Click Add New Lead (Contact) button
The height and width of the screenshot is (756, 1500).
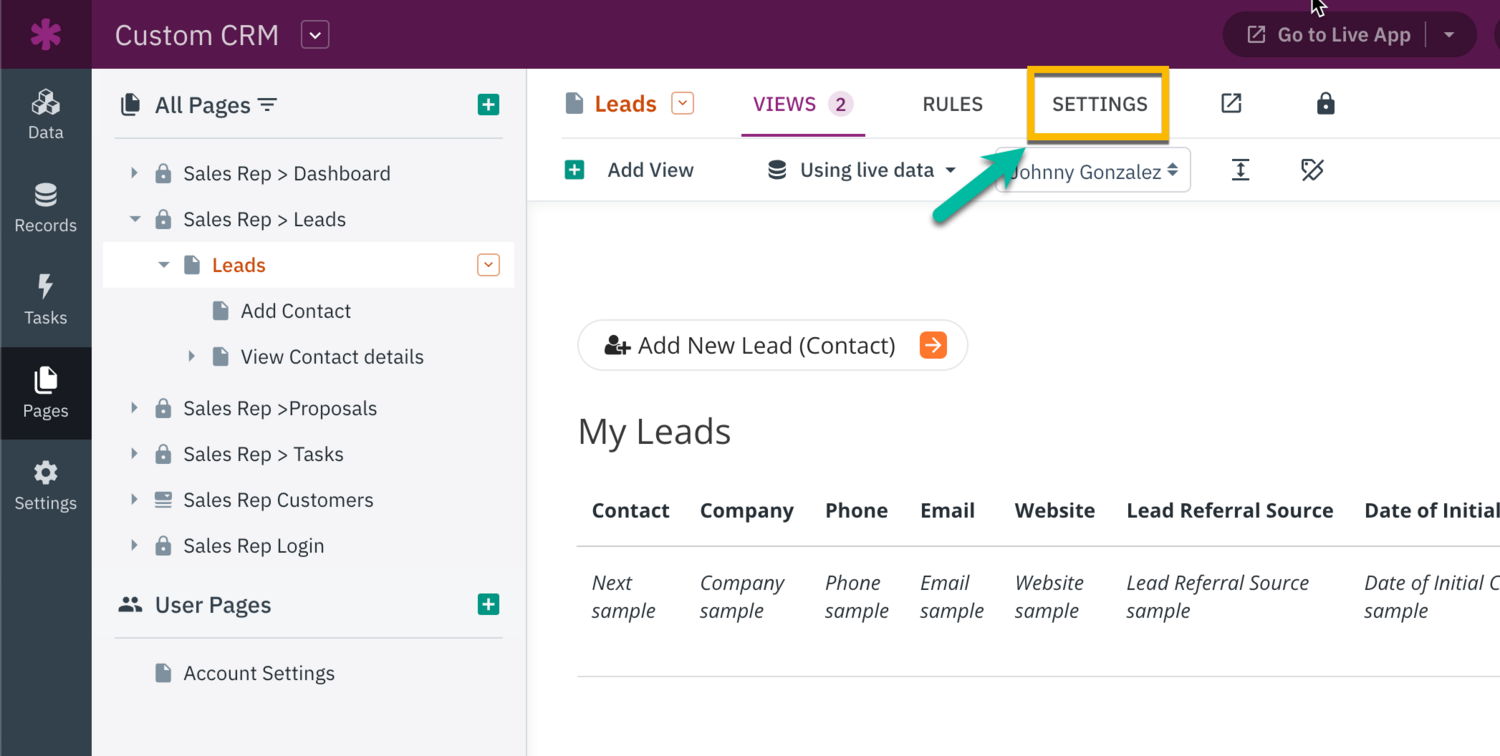(x=772, y=346)
